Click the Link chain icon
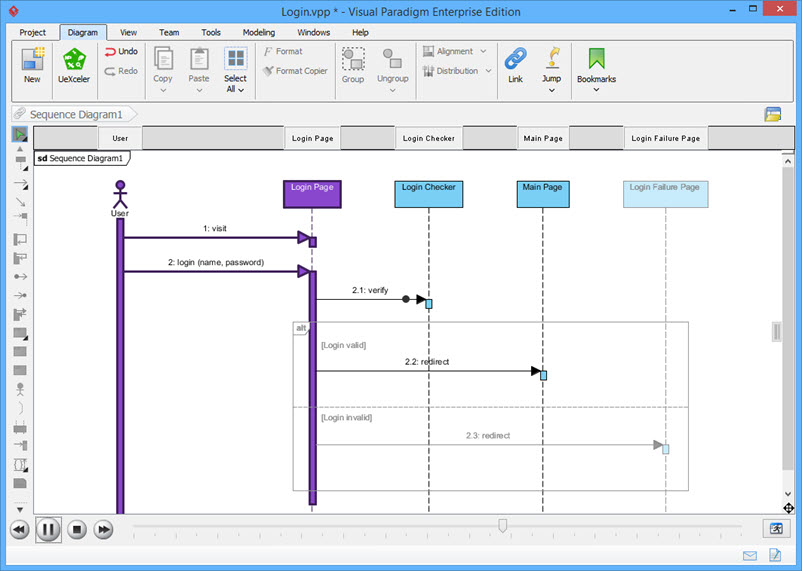The image size is (802, 571). [516, 59]
